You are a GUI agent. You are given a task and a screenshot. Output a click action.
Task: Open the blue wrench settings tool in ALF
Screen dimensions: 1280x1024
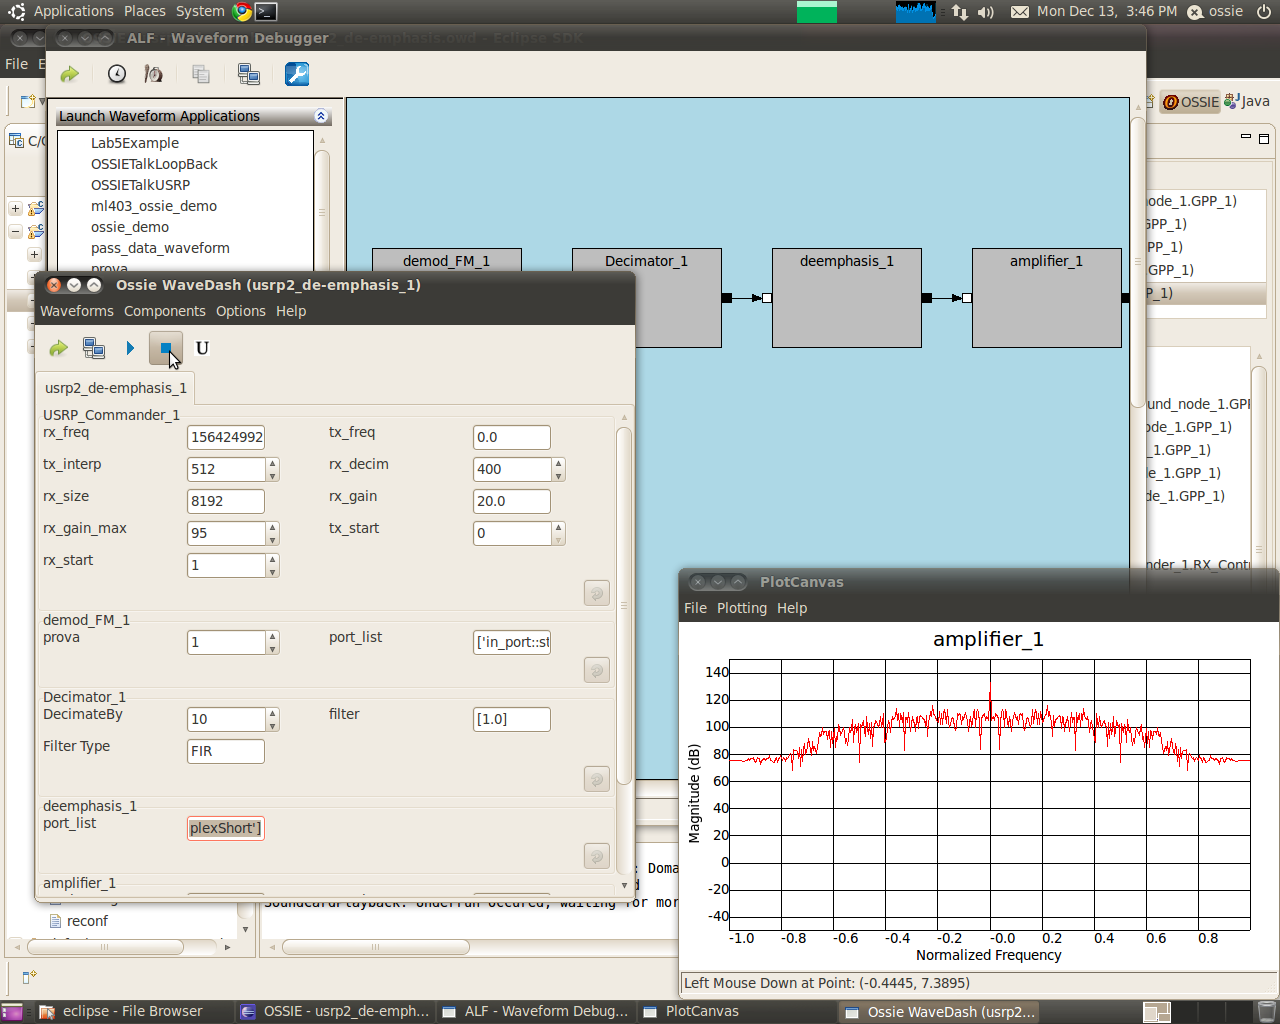[x=297, y=74]
